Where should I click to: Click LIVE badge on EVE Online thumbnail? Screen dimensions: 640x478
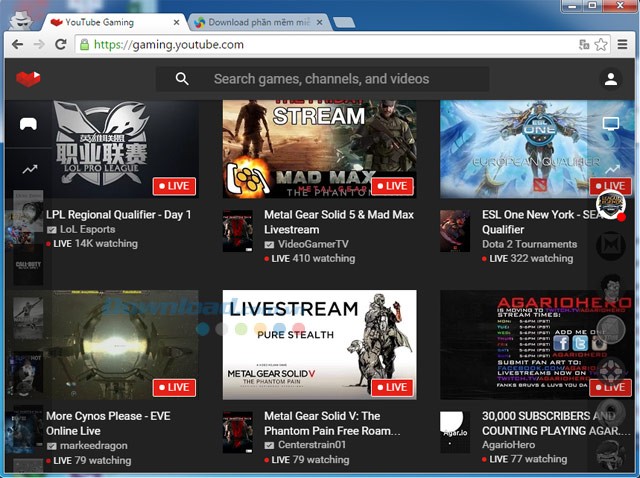pyautogui.click(x=174, y=387)
